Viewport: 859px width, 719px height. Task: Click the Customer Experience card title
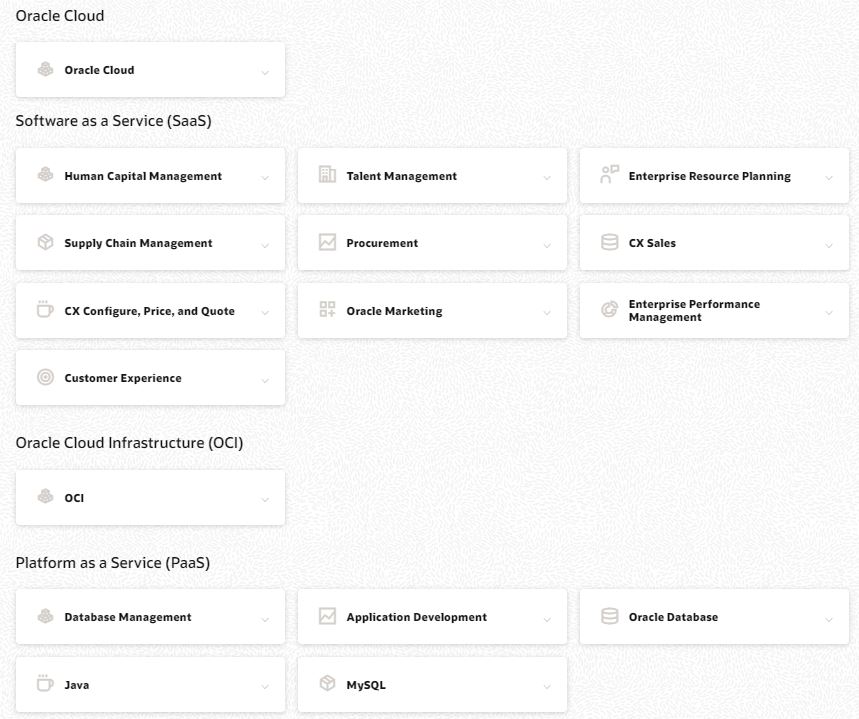[123, 378]
